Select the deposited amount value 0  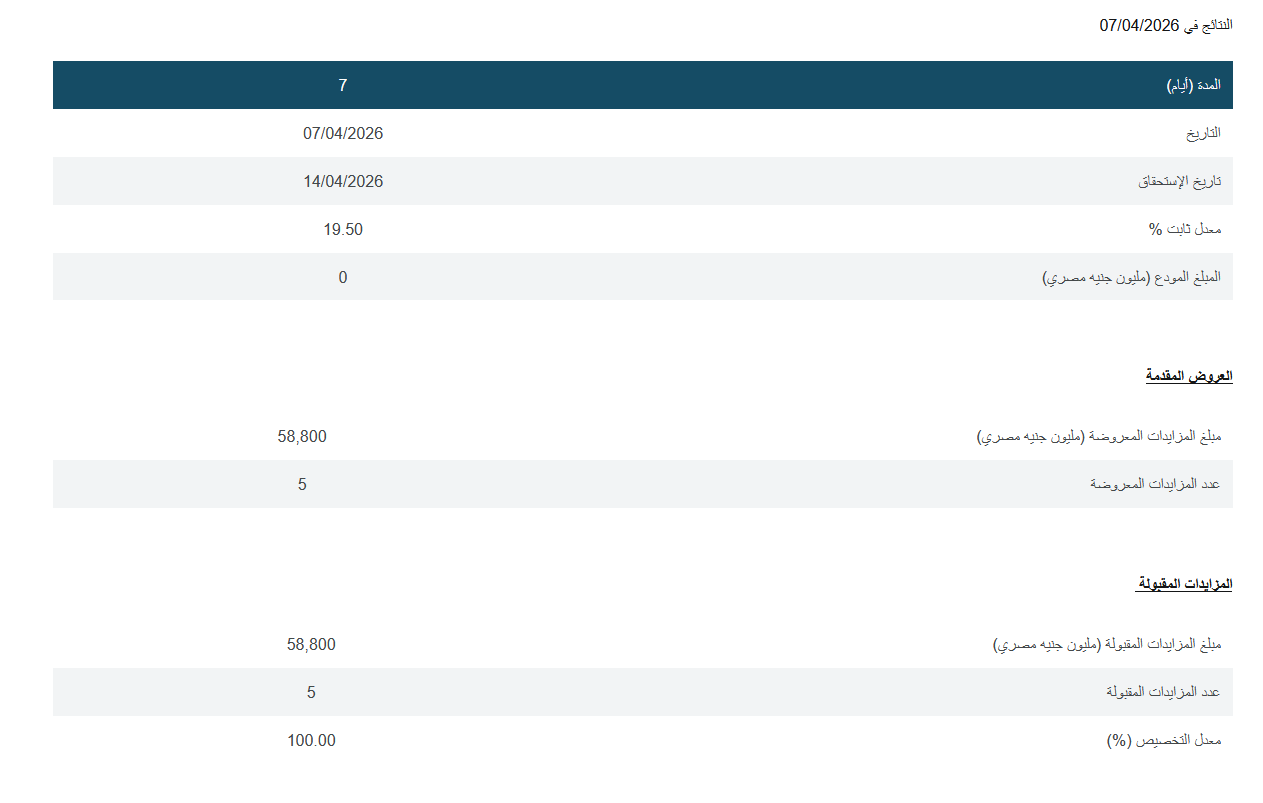pyautogui.click(x=343, y=277)
